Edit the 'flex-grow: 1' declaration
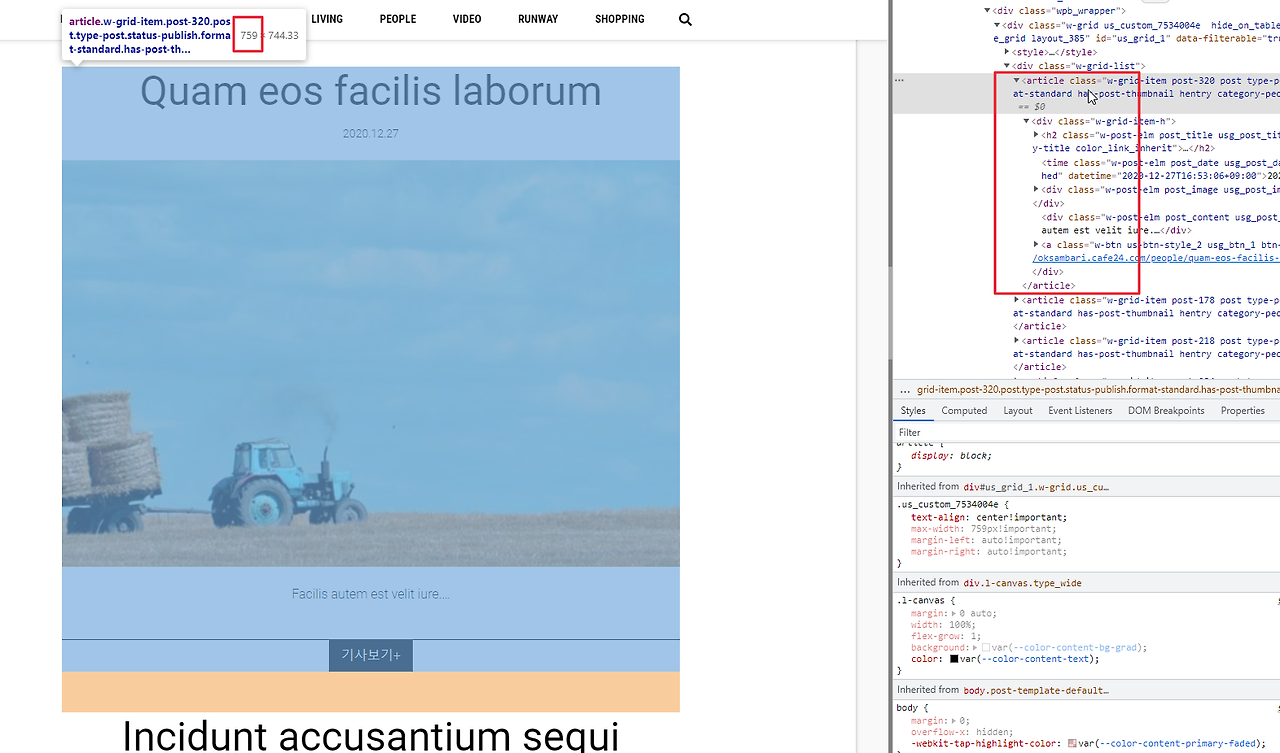Image resolution: width=1280 pixels, height=753 pixels. 944,636
